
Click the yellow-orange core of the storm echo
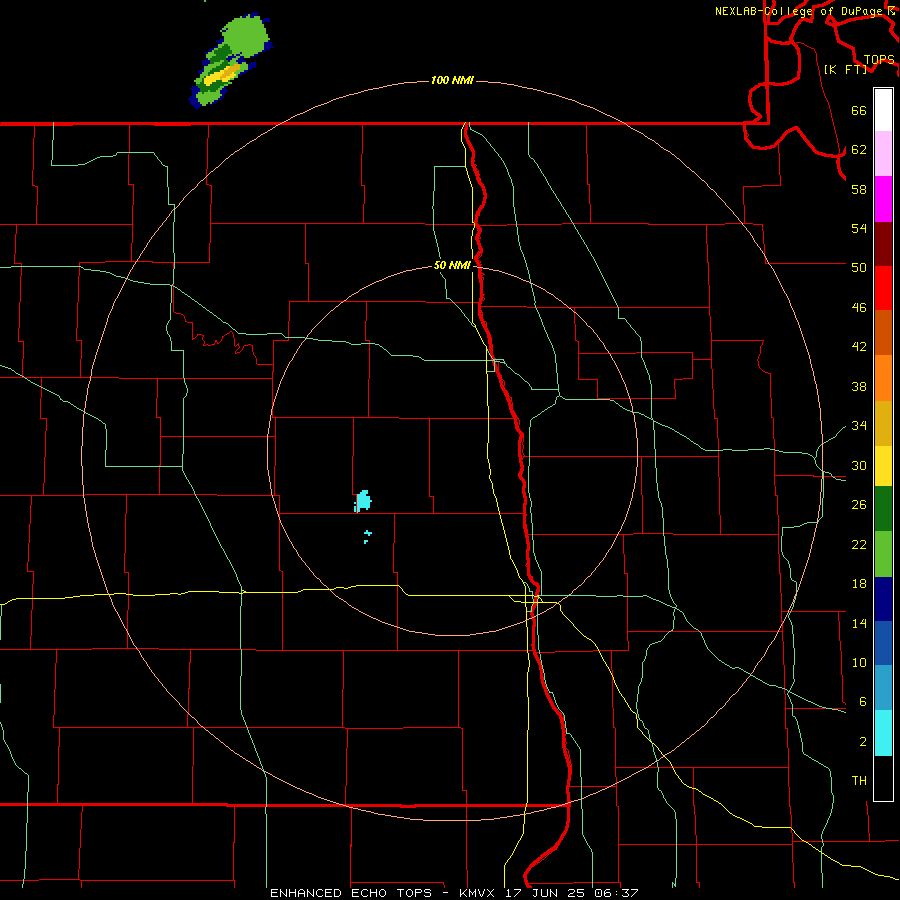pyautogui.click(x=223, y=73)
